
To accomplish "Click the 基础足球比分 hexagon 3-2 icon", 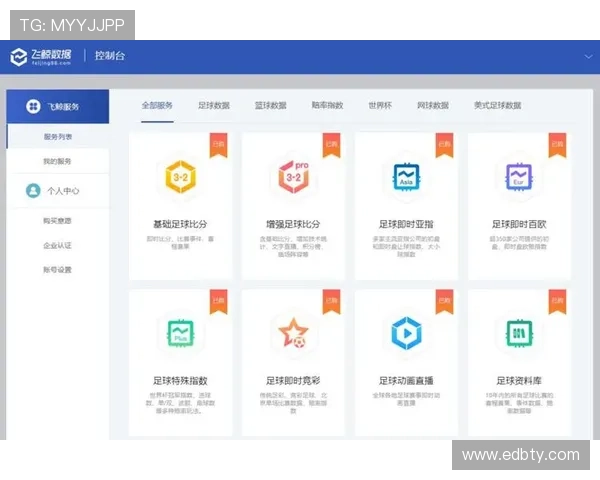I will pos(180,178).
